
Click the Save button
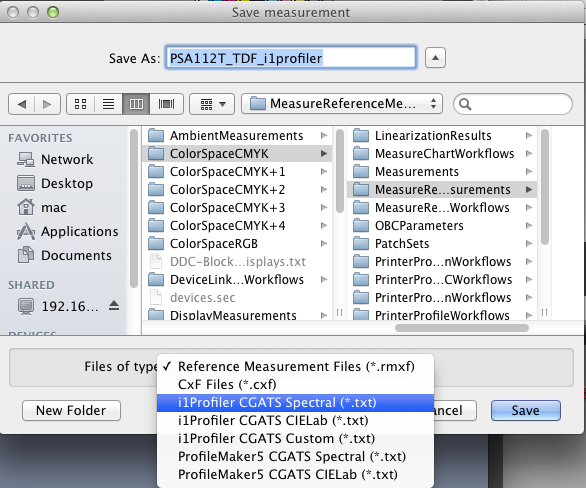[x=525, y=410]
